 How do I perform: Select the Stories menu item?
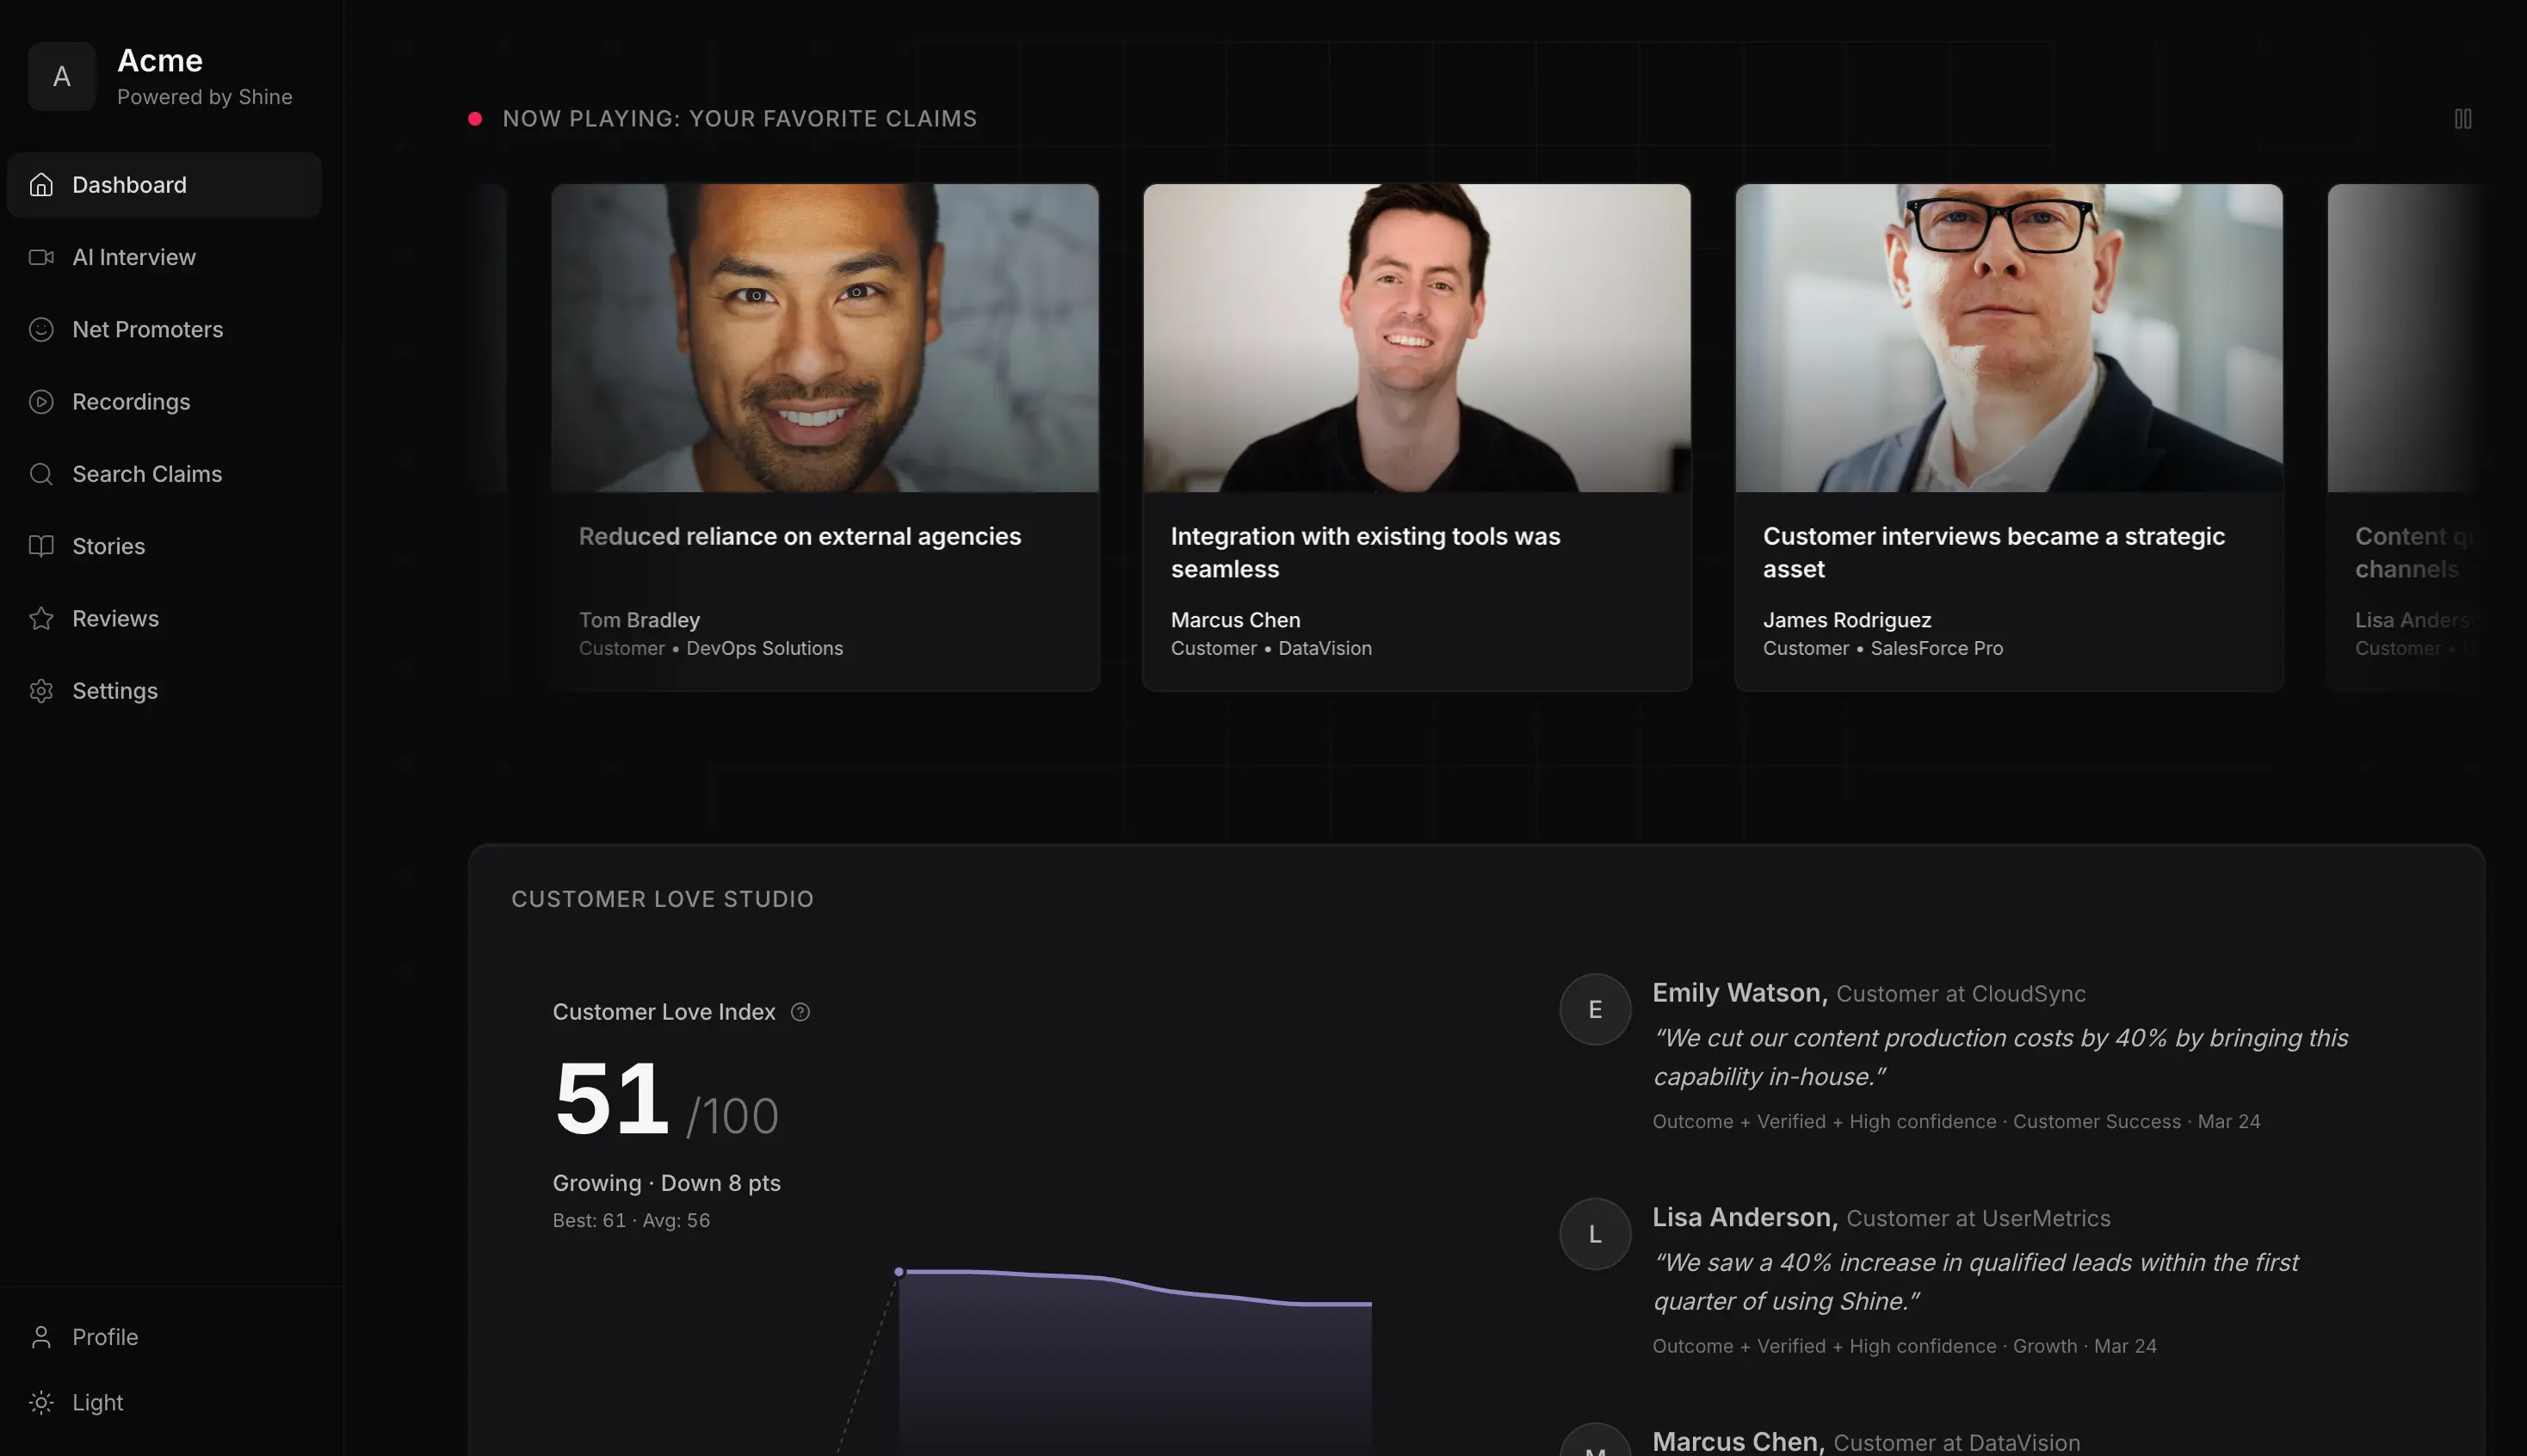point(164,546)
